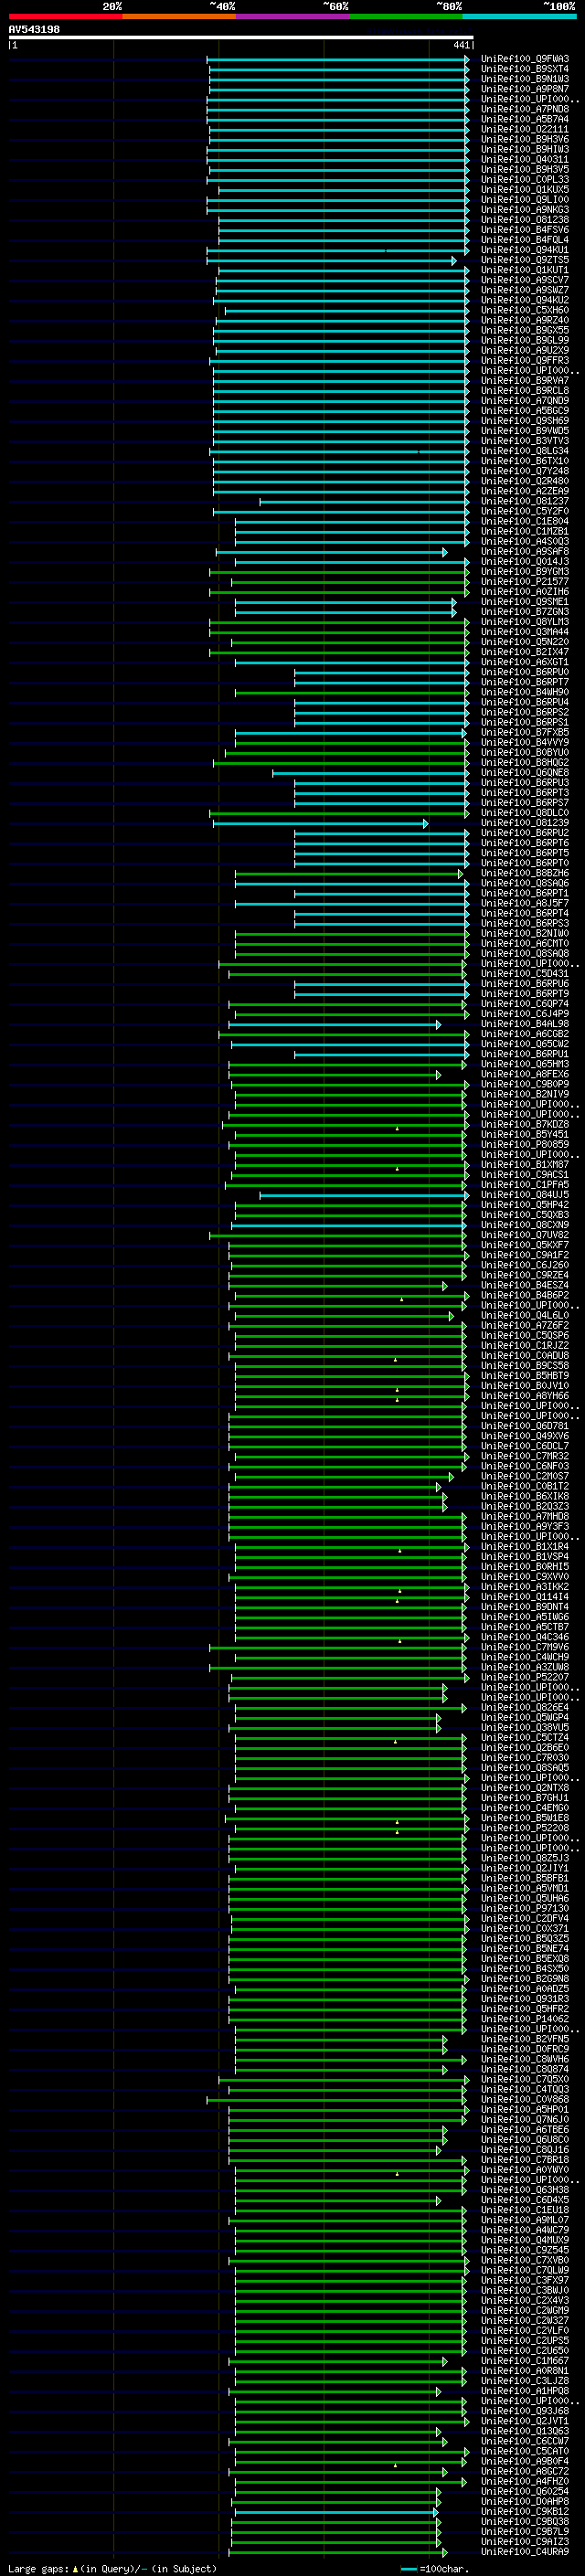The width and height of the screenshot is (585, 2576).
Task: Open the UniRef100_B9SXT4 hit link
Action: click(525, 69)
